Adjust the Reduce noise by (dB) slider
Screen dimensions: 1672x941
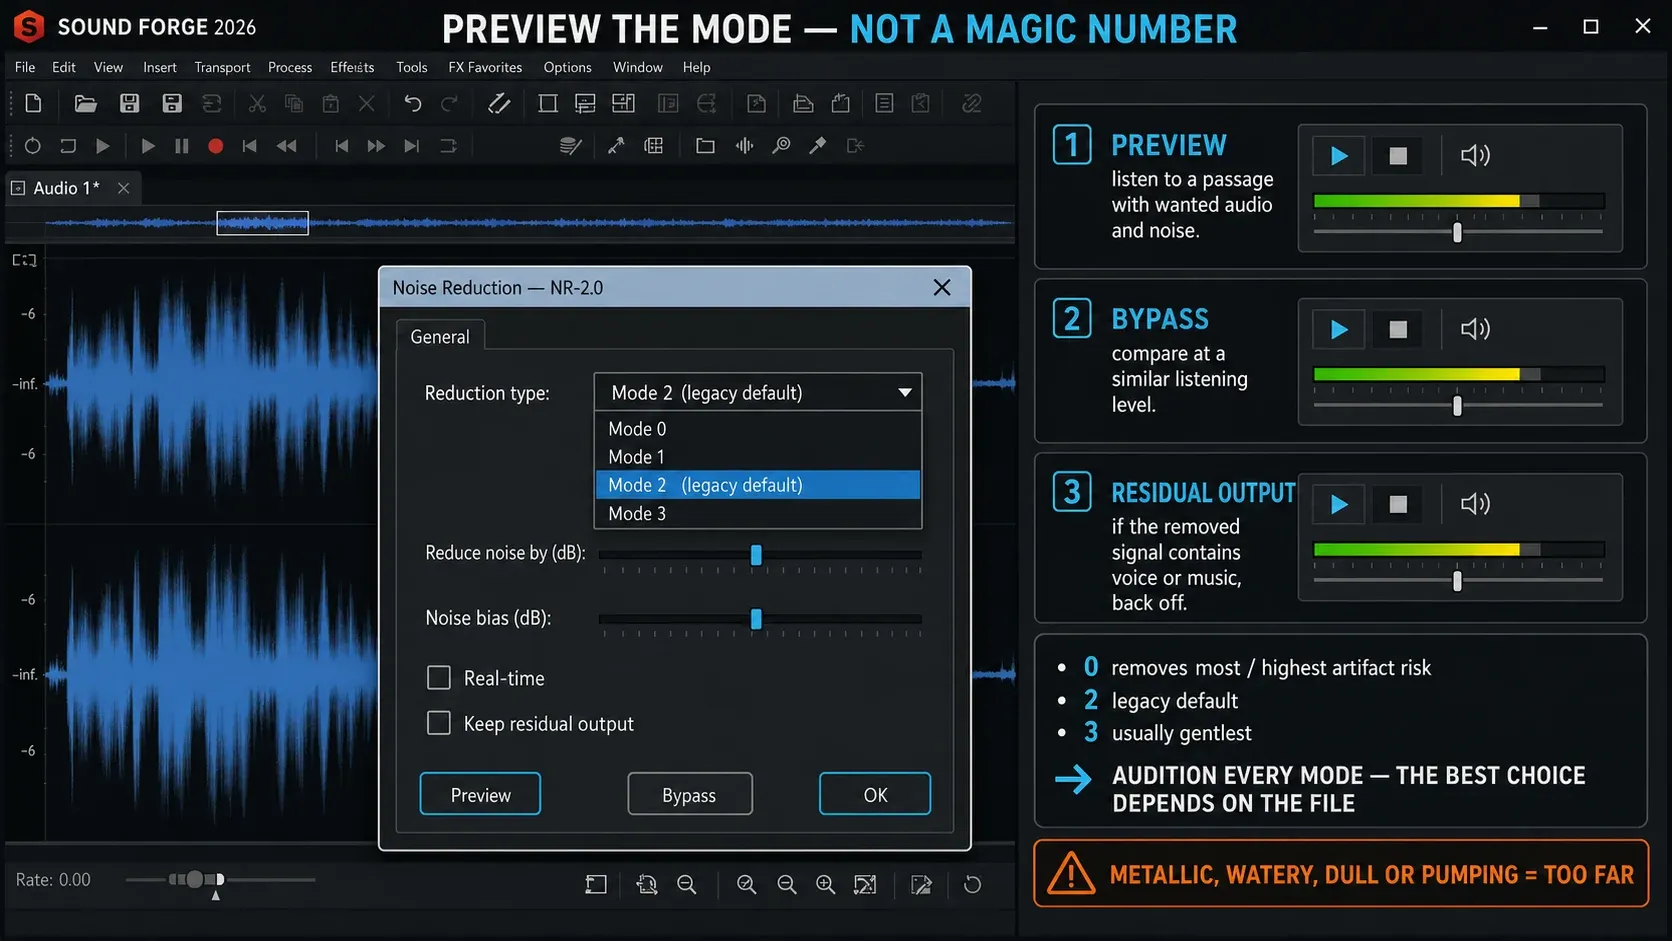pos(756,555)
